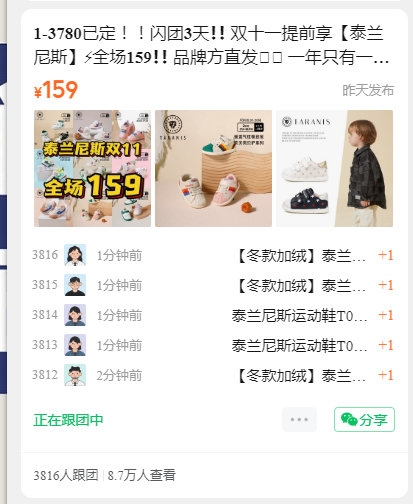Select order 3814 item 泰兰尼斯运动鞋
The width and height of the screenshot is (413, 504).
point(299,316)
